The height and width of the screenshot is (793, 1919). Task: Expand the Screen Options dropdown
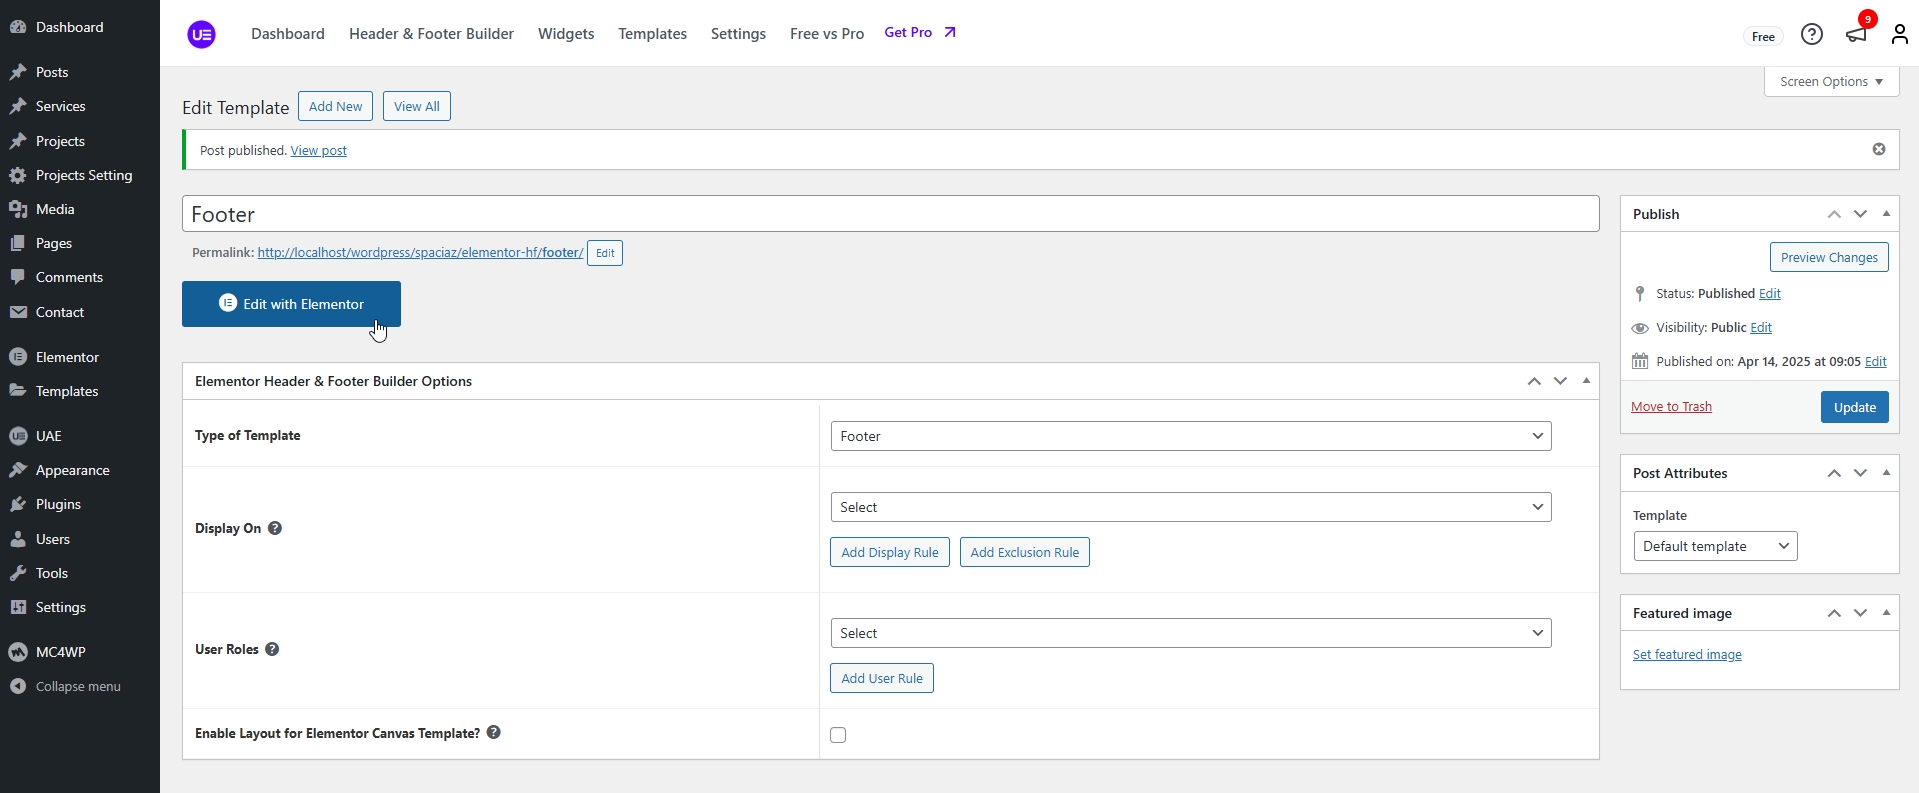pyautogui.click(x=1831, y=82)
